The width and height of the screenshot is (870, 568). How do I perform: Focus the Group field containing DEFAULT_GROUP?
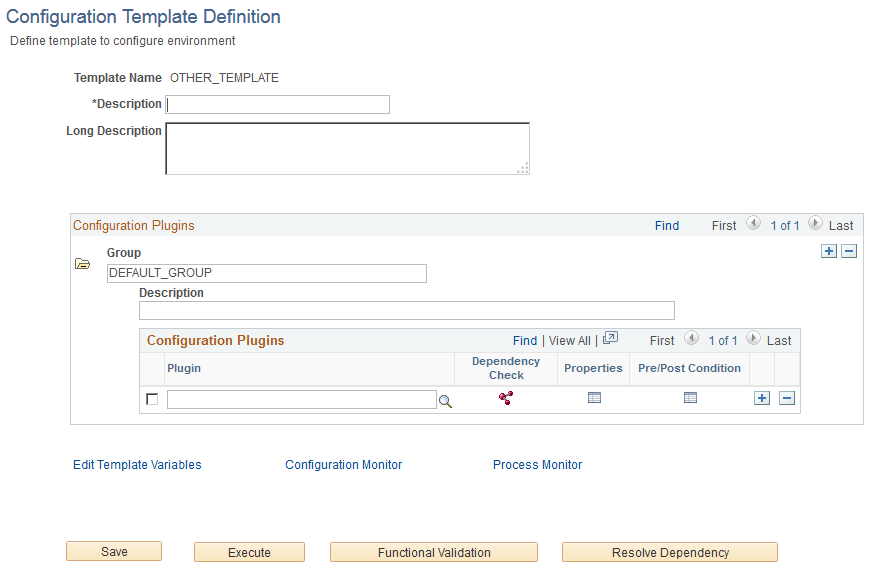[267, 273]
